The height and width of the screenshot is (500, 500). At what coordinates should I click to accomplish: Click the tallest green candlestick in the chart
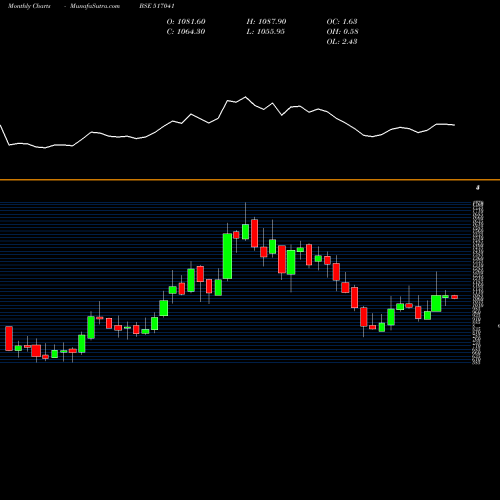coord(227,256)
